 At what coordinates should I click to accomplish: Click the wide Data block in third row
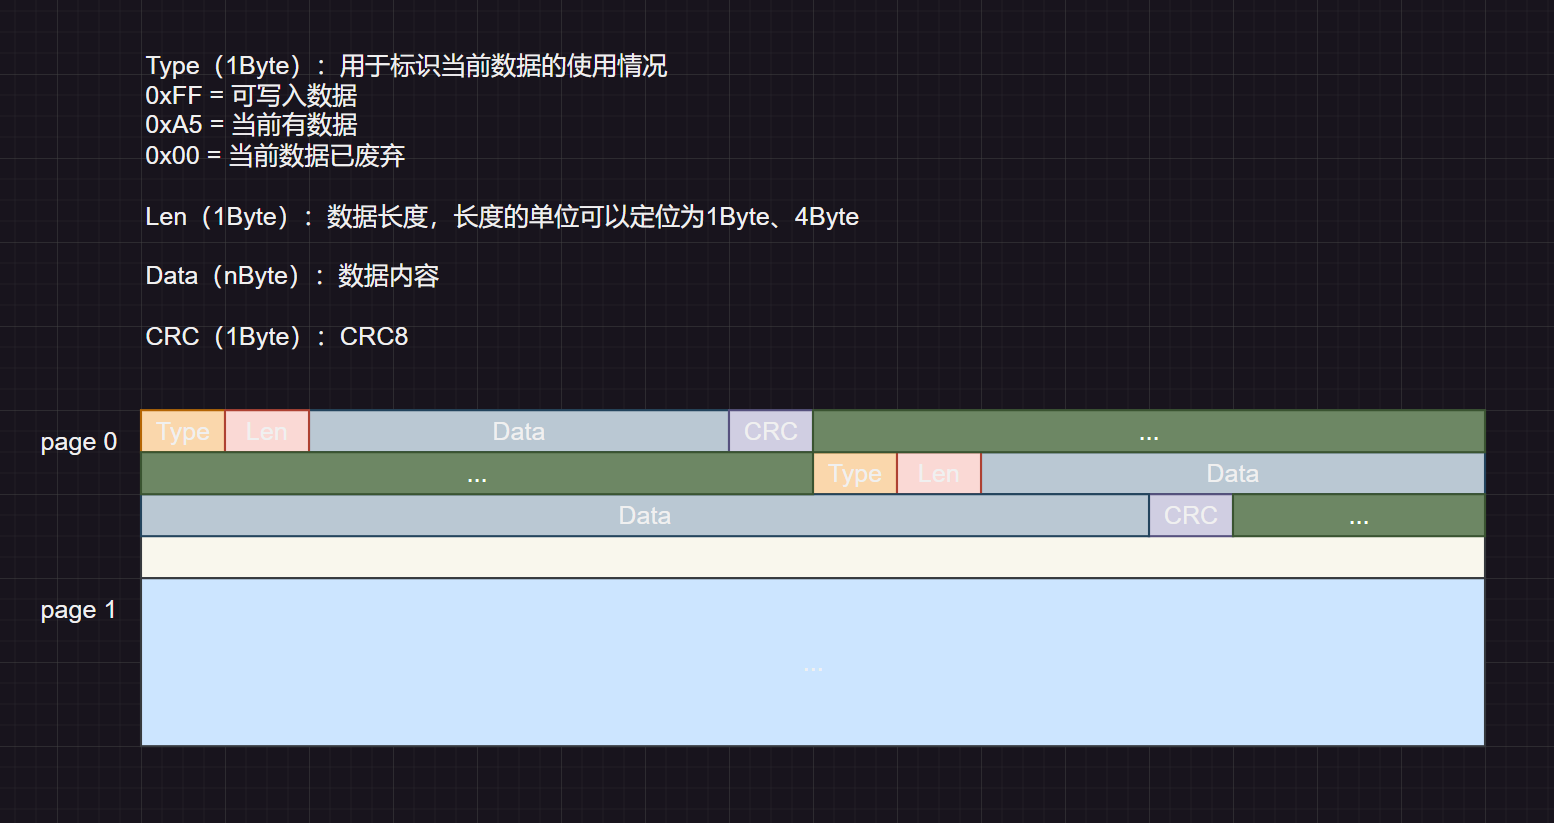click(x=644, y=516)
